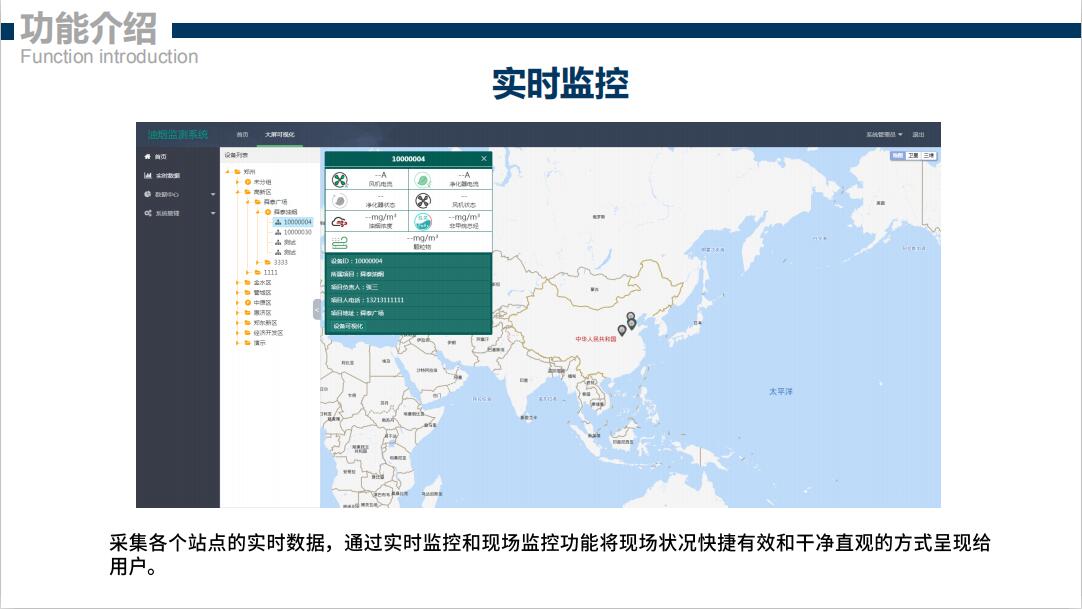This screenshot has width=1082, height=609.
Task: Click the red smoke concentration cloud icon
Action: pyautogui.click(x=340, y=221)
